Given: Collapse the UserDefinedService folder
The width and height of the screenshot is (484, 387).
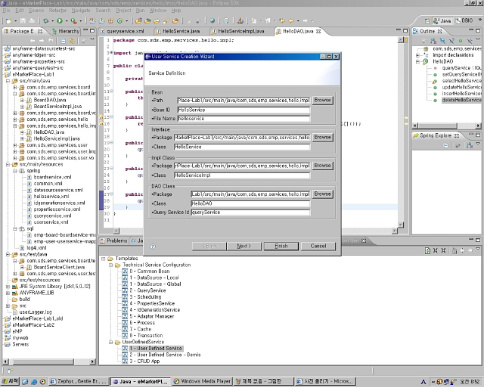Looking at the screenshot, I should click(x=111, y=342).
